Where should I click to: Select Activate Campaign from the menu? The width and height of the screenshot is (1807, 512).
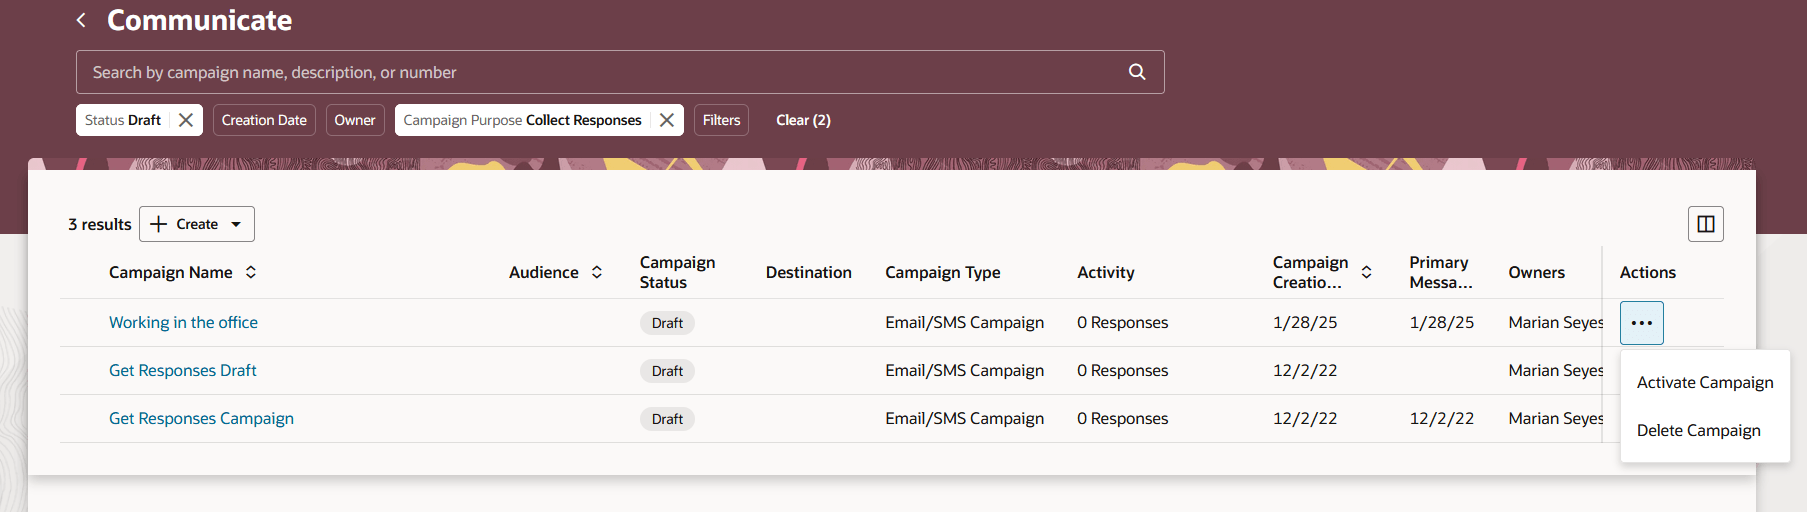click(x=1704, y=382)
